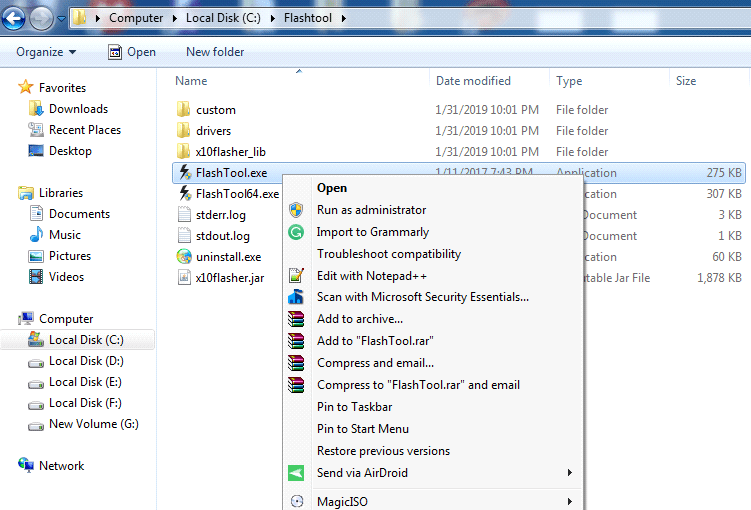Select the drivers folder icon

pyautogui.click(x=183, y=131)
